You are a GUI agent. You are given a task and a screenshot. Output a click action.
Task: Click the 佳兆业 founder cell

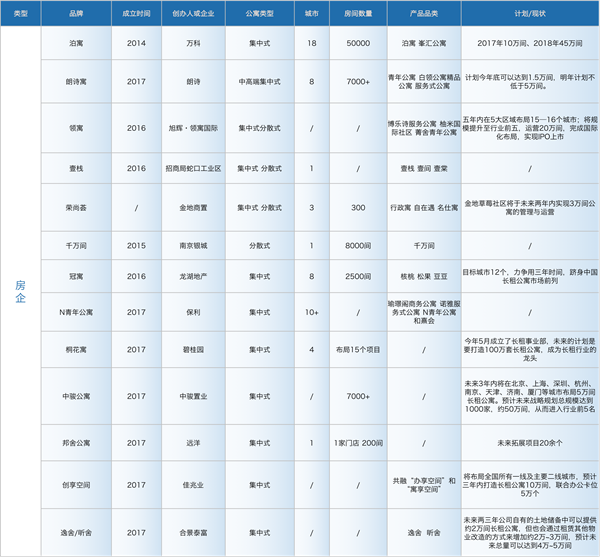point(199,489)
